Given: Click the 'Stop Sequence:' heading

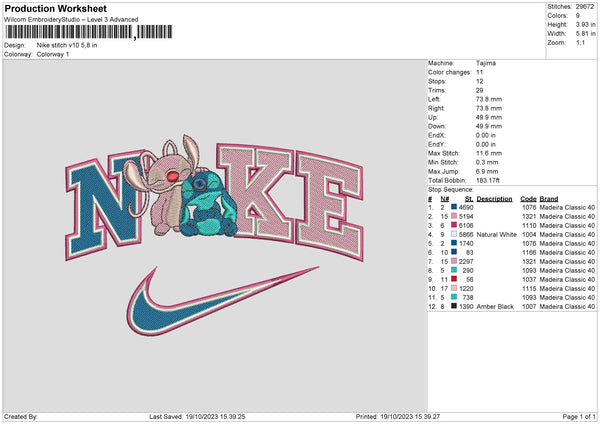Looking at the screenshot, I should (x=451, y=190).
